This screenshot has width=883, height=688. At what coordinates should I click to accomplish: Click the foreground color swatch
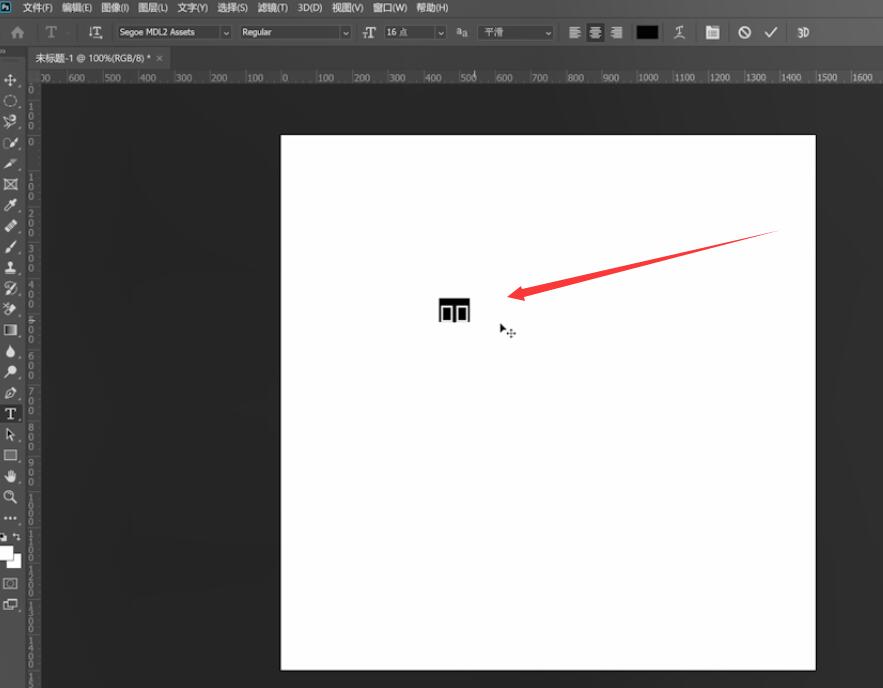[6, 552]
